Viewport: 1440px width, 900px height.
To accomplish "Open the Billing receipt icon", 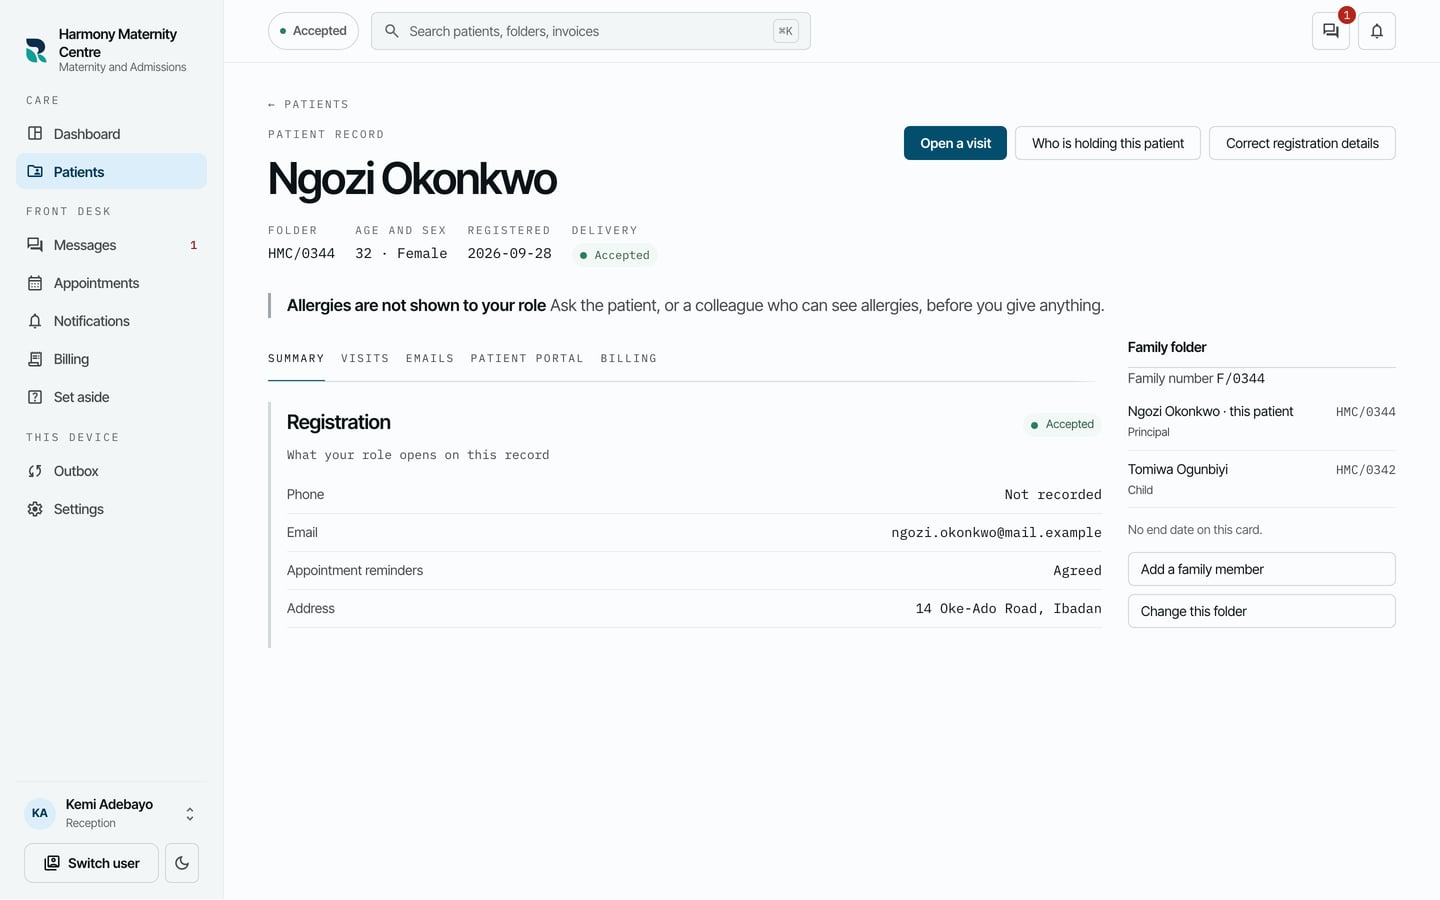I will [35, 359].
